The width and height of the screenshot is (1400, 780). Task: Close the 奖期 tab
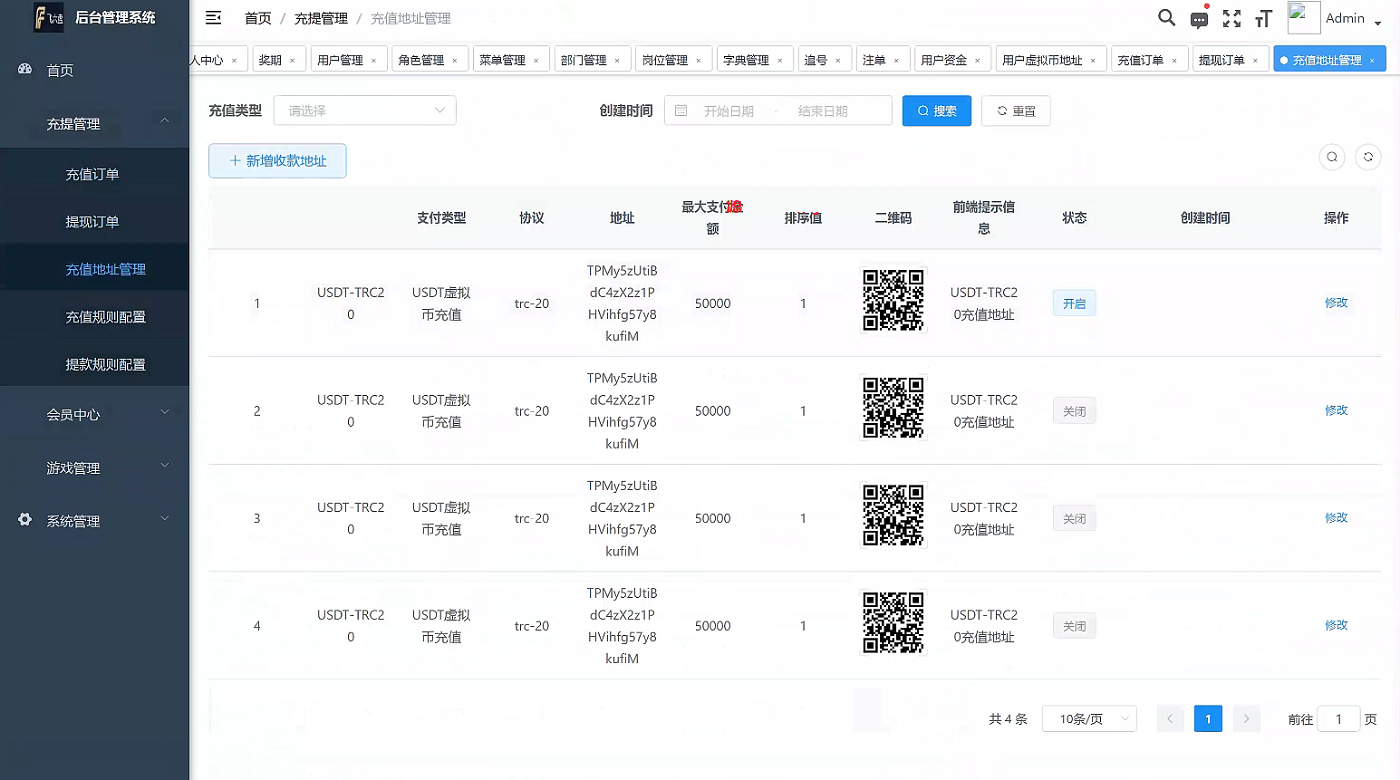[292, 61]
